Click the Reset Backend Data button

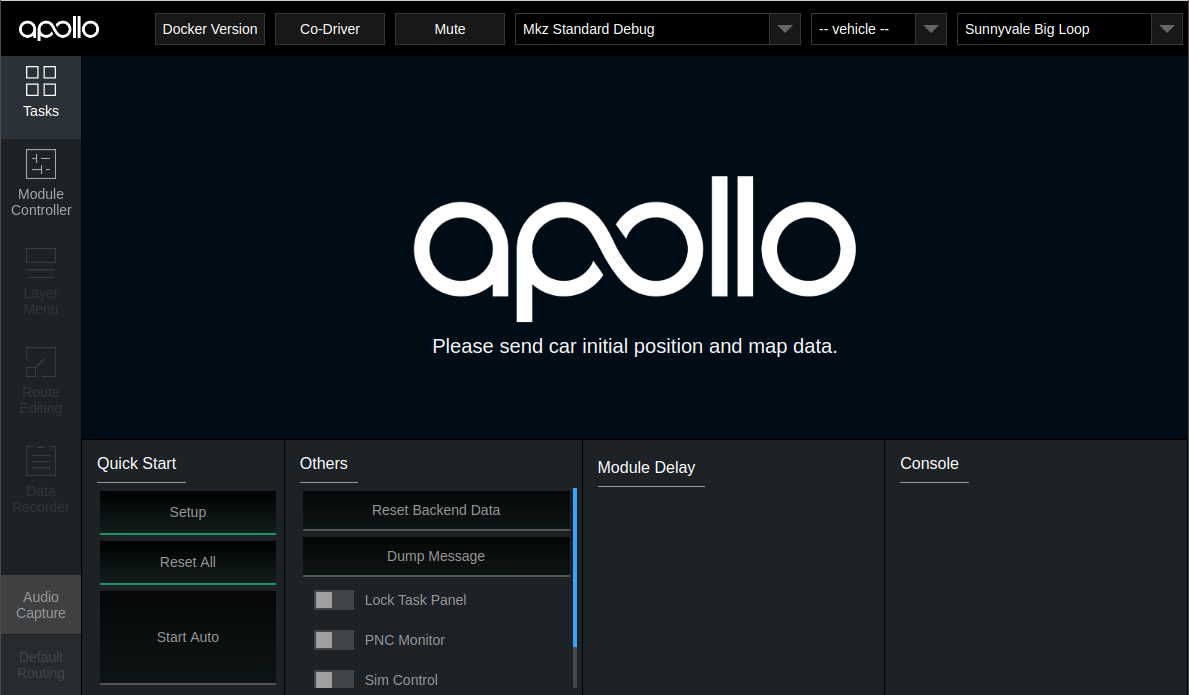436,510
